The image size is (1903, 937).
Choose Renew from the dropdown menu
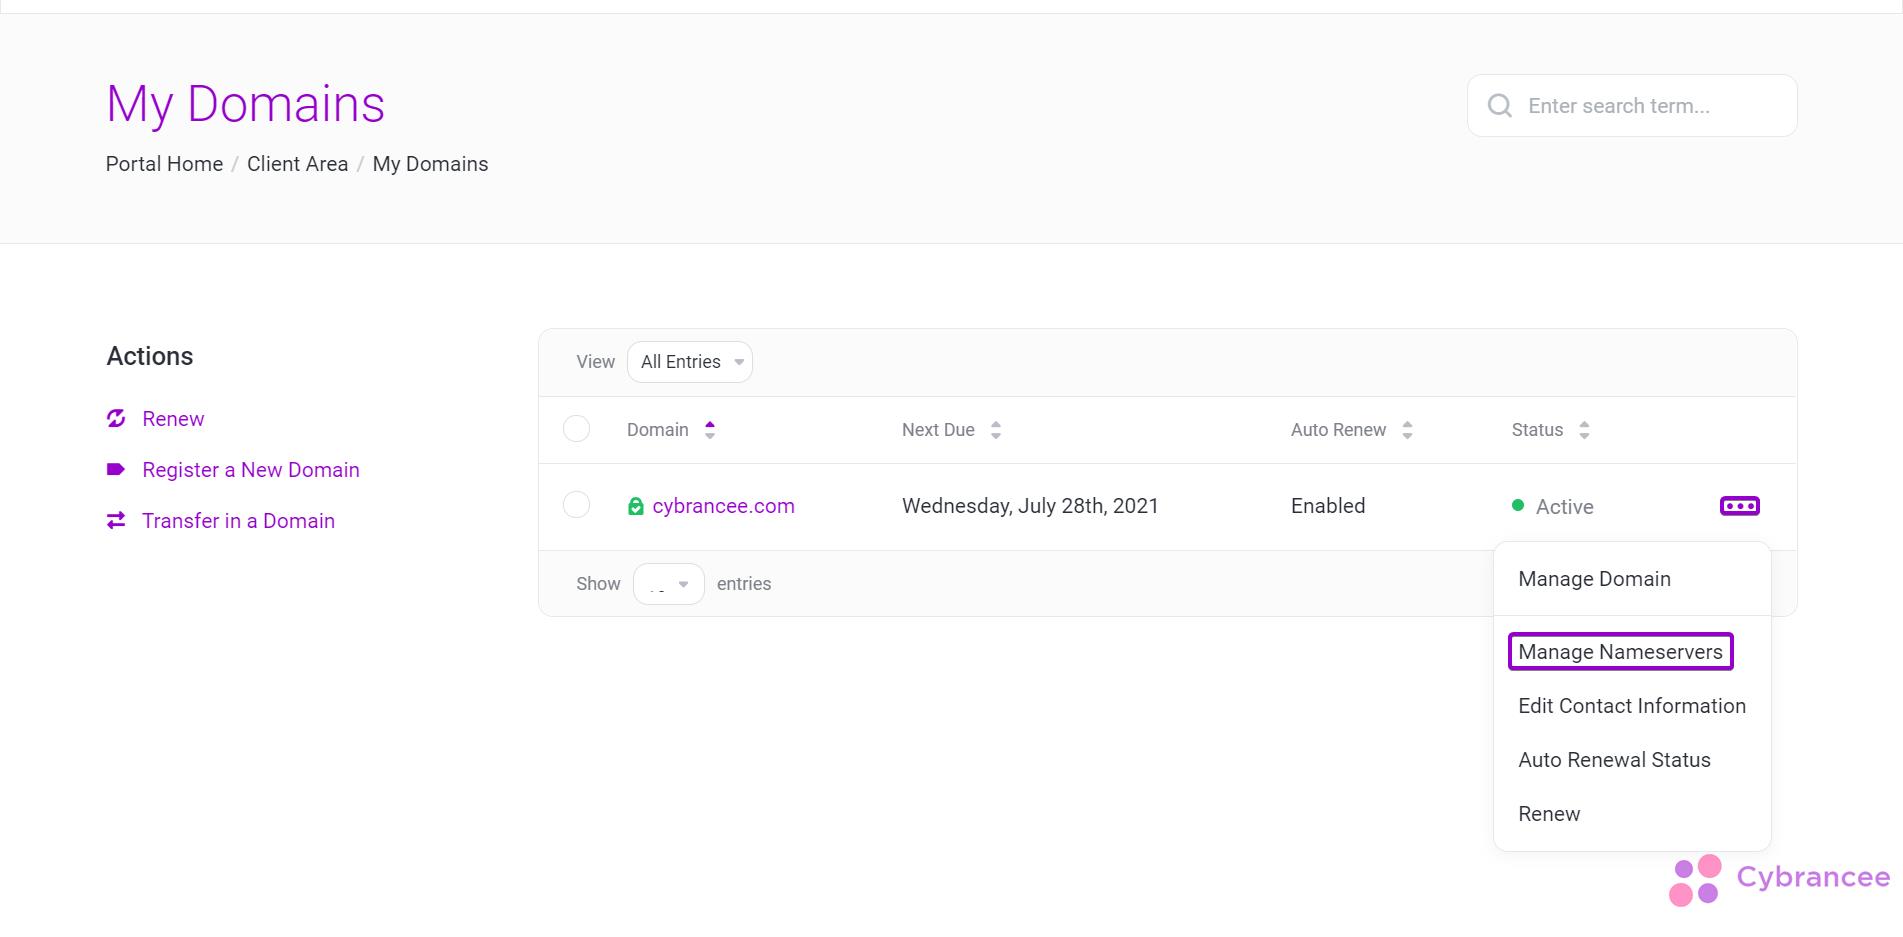tap(1549, 814)
